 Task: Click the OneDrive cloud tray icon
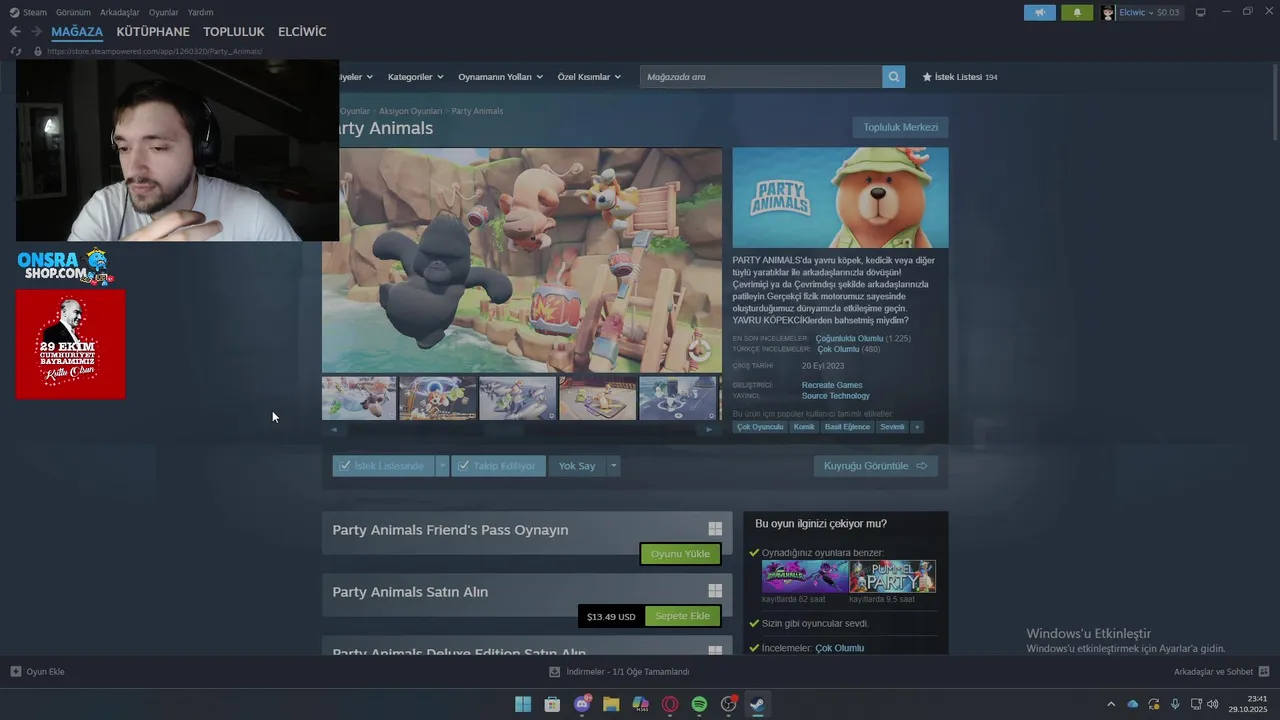pos(1133,704)
